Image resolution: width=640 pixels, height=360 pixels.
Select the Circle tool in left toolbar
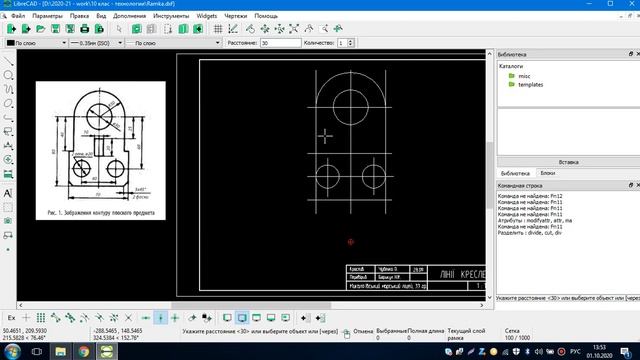point(8,76)
